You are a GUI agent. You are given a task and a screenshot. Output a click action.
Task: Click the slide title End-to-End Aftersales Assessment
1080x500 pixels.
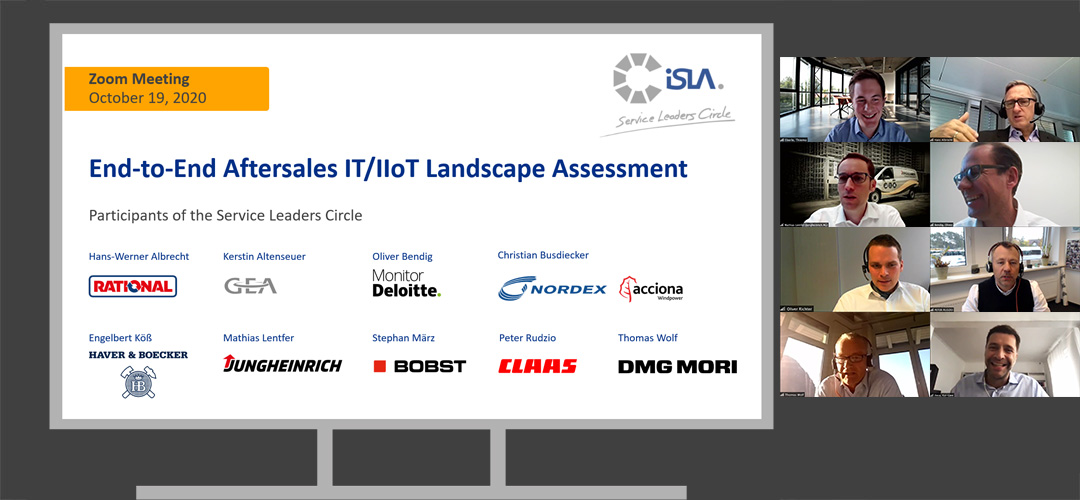(x=388, y=169)
